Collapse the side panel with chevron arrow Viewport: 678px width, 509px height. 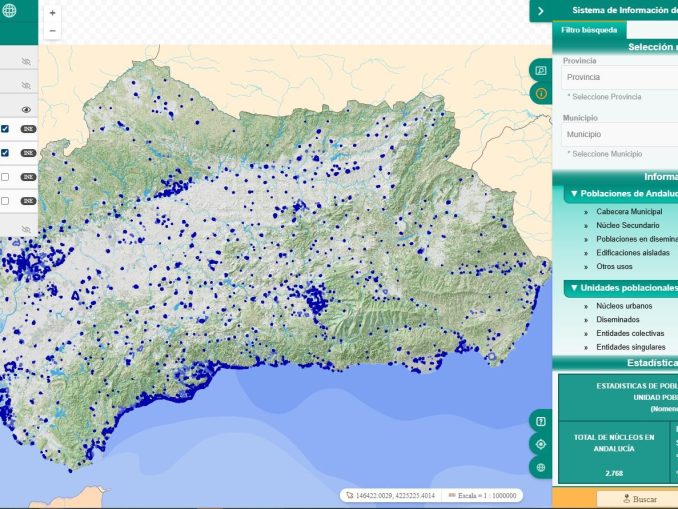(540, 11)
